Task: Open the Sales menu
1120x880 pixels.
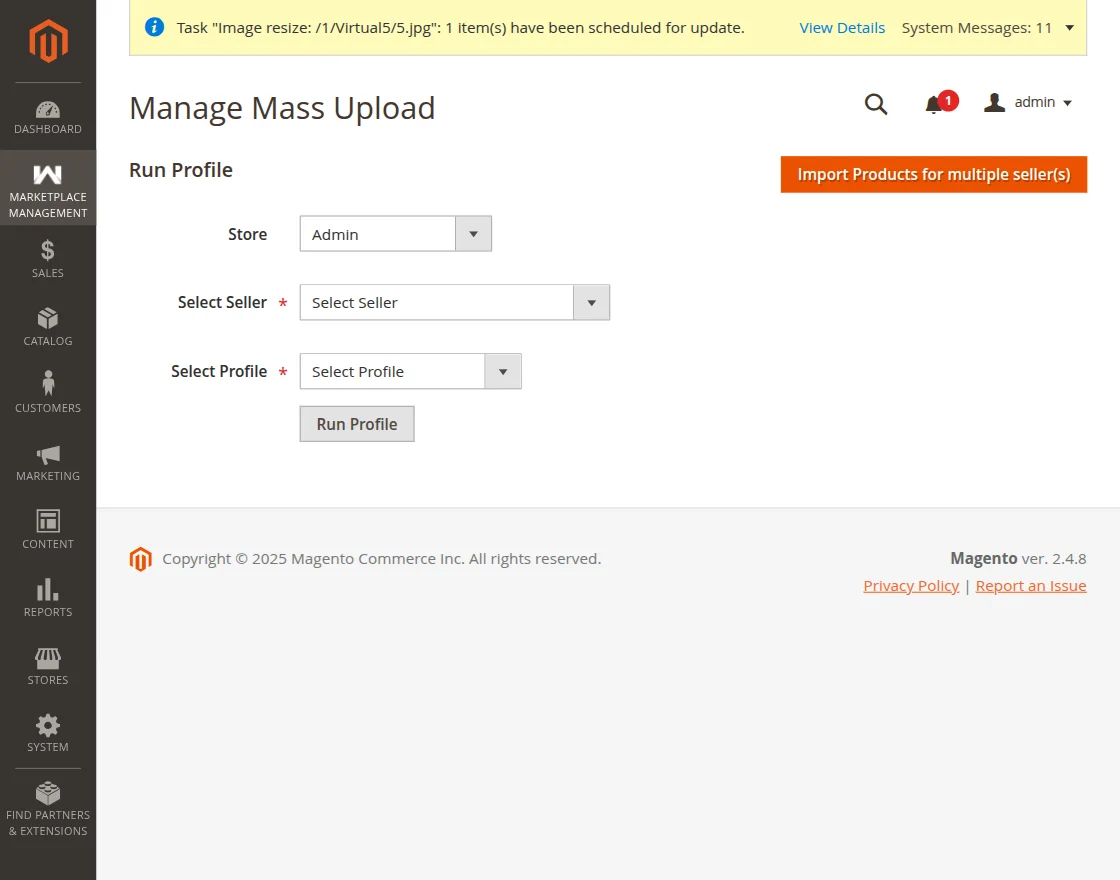Action: pos(48,259)
